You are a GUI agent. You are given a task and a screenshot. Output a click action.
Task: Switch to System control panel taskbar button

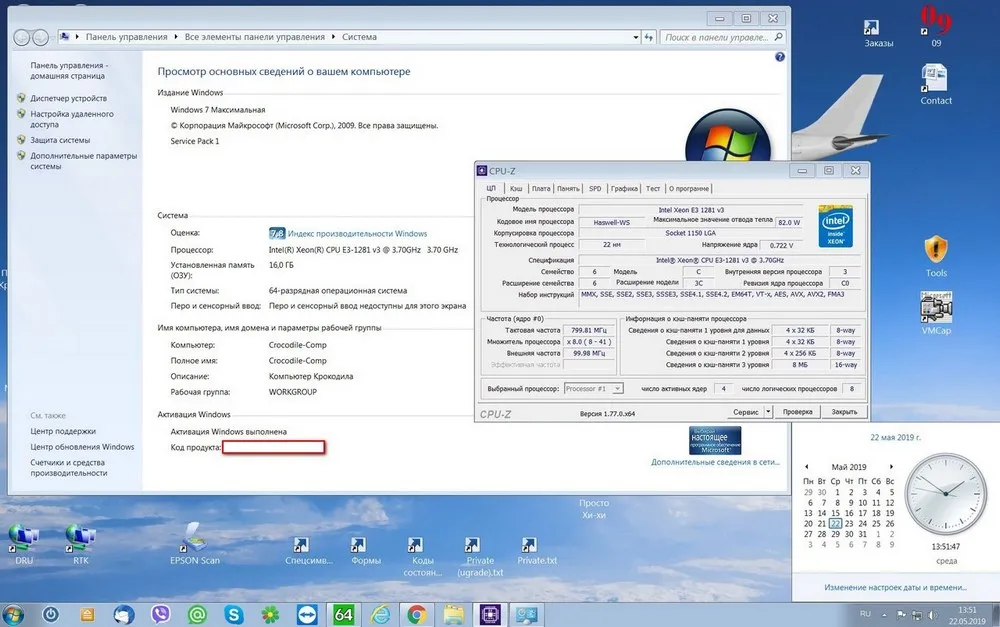pyautogui.click(x=527, y=614)
